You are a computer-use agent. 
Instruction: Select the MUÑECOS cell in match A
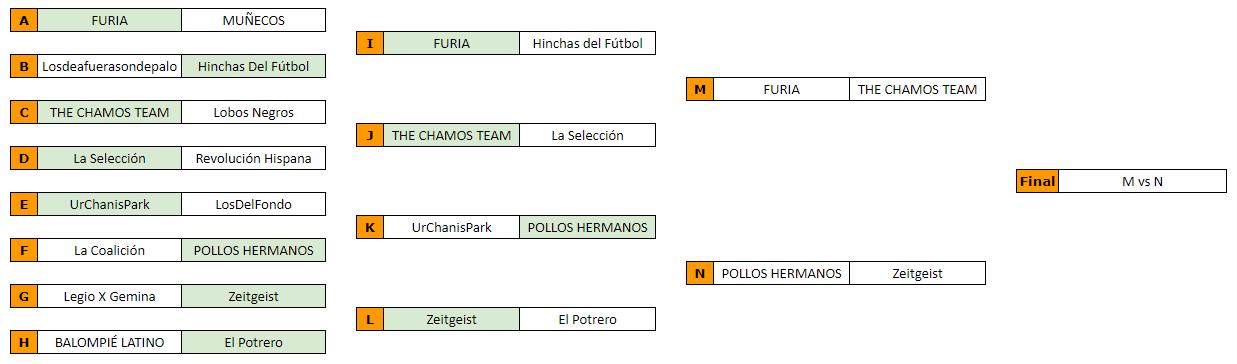point(254,20)
